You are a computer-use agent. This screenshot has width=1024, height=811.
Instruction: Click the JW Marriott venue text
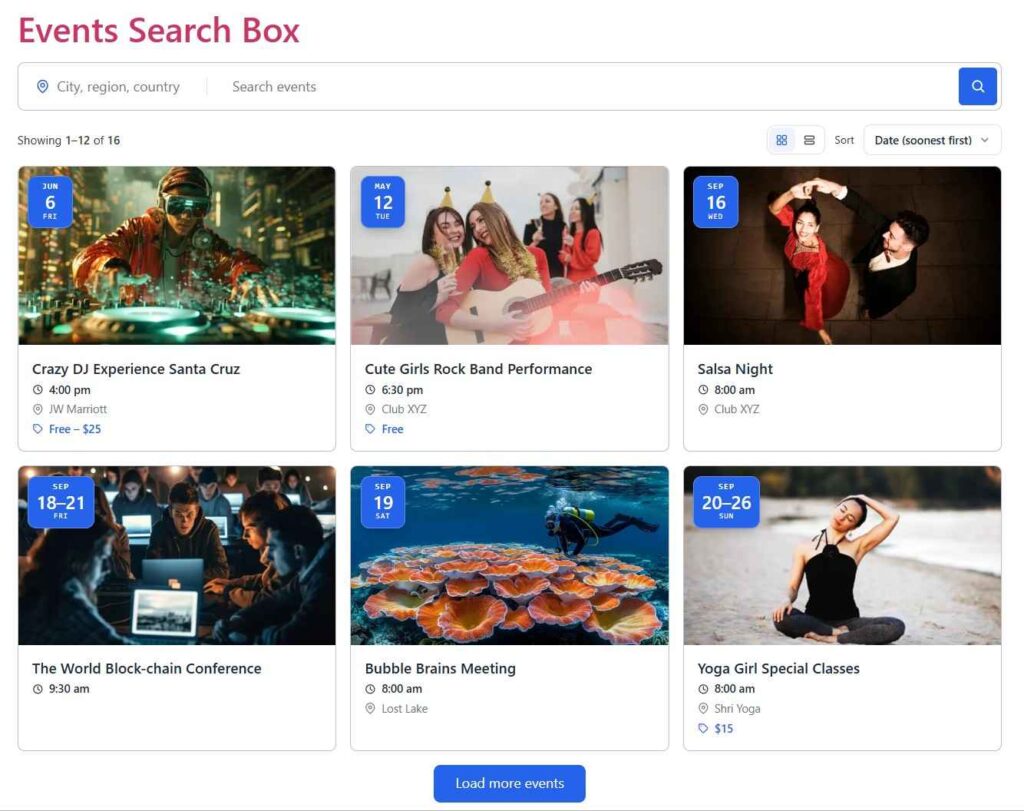point(78,409)
